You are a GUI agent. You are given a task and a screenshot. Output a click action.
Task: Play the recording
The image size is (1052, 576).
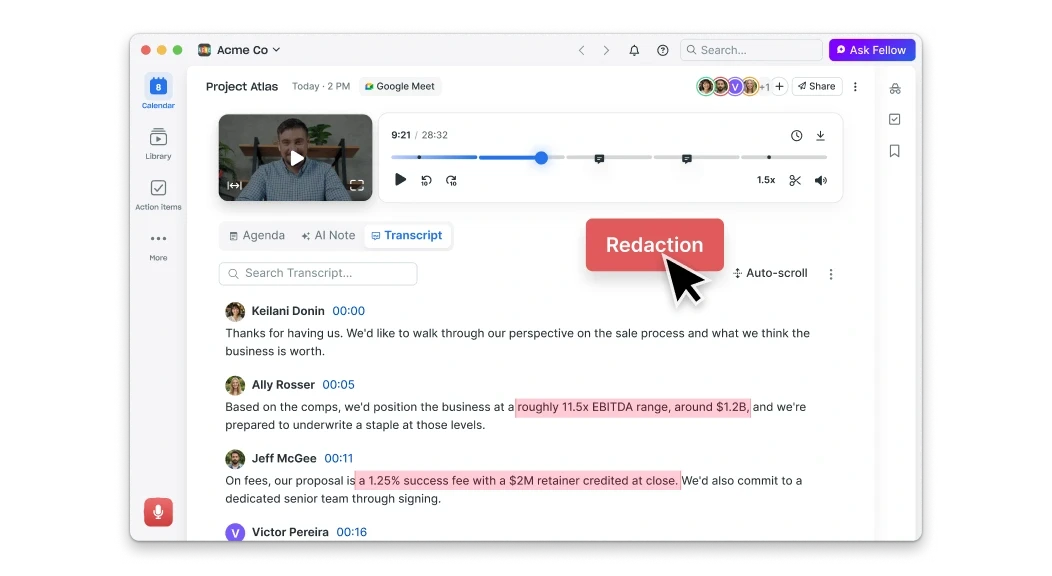(x=401, y=180)
